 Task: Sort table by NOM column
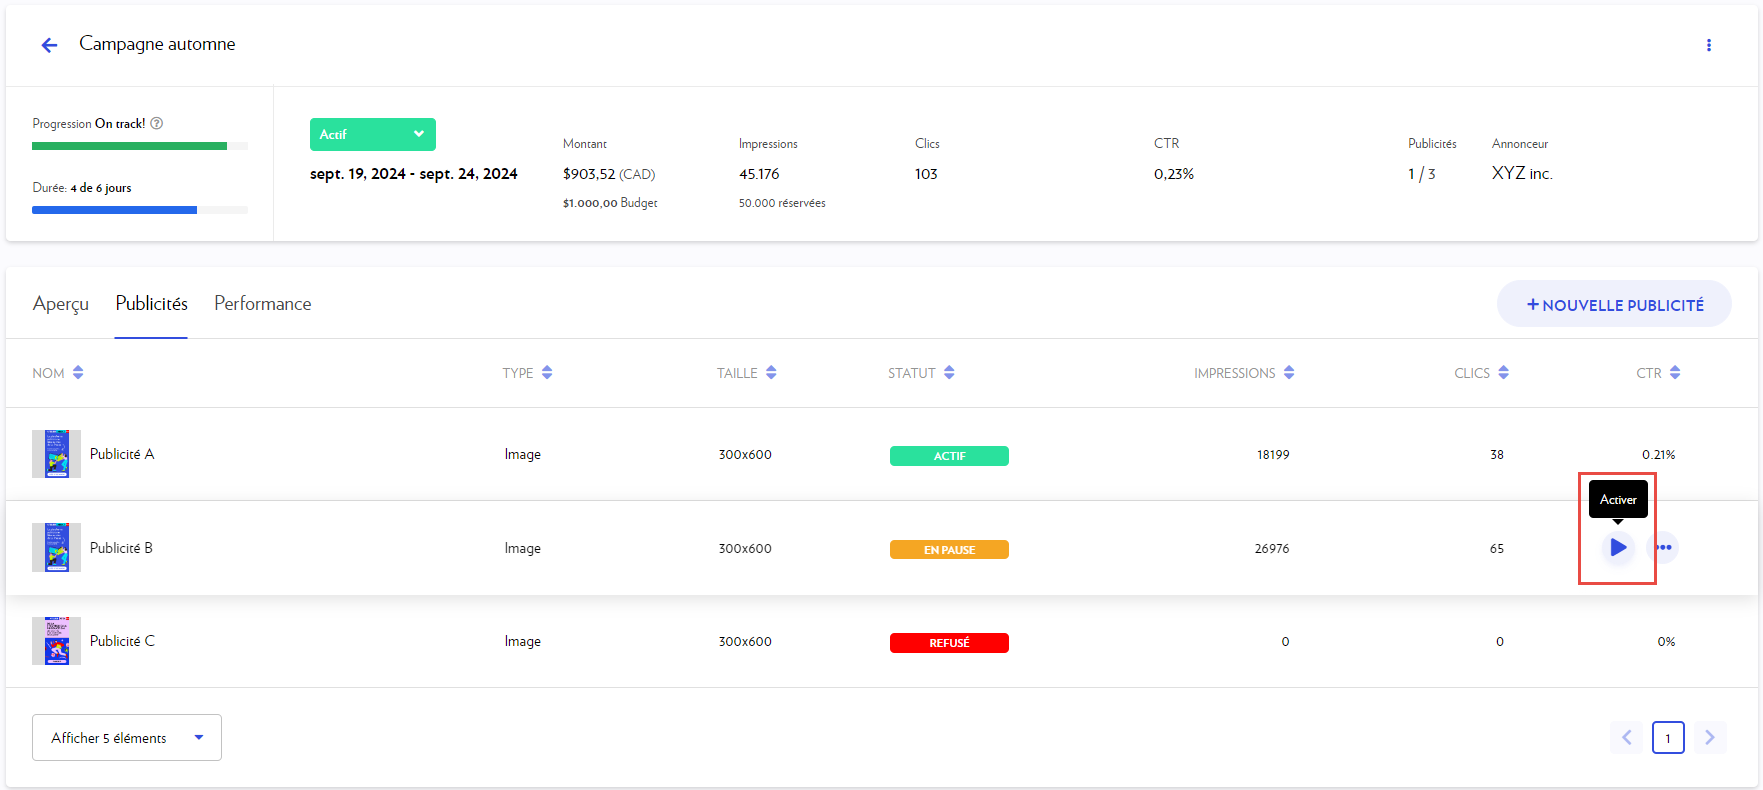[x=78, y=373]
